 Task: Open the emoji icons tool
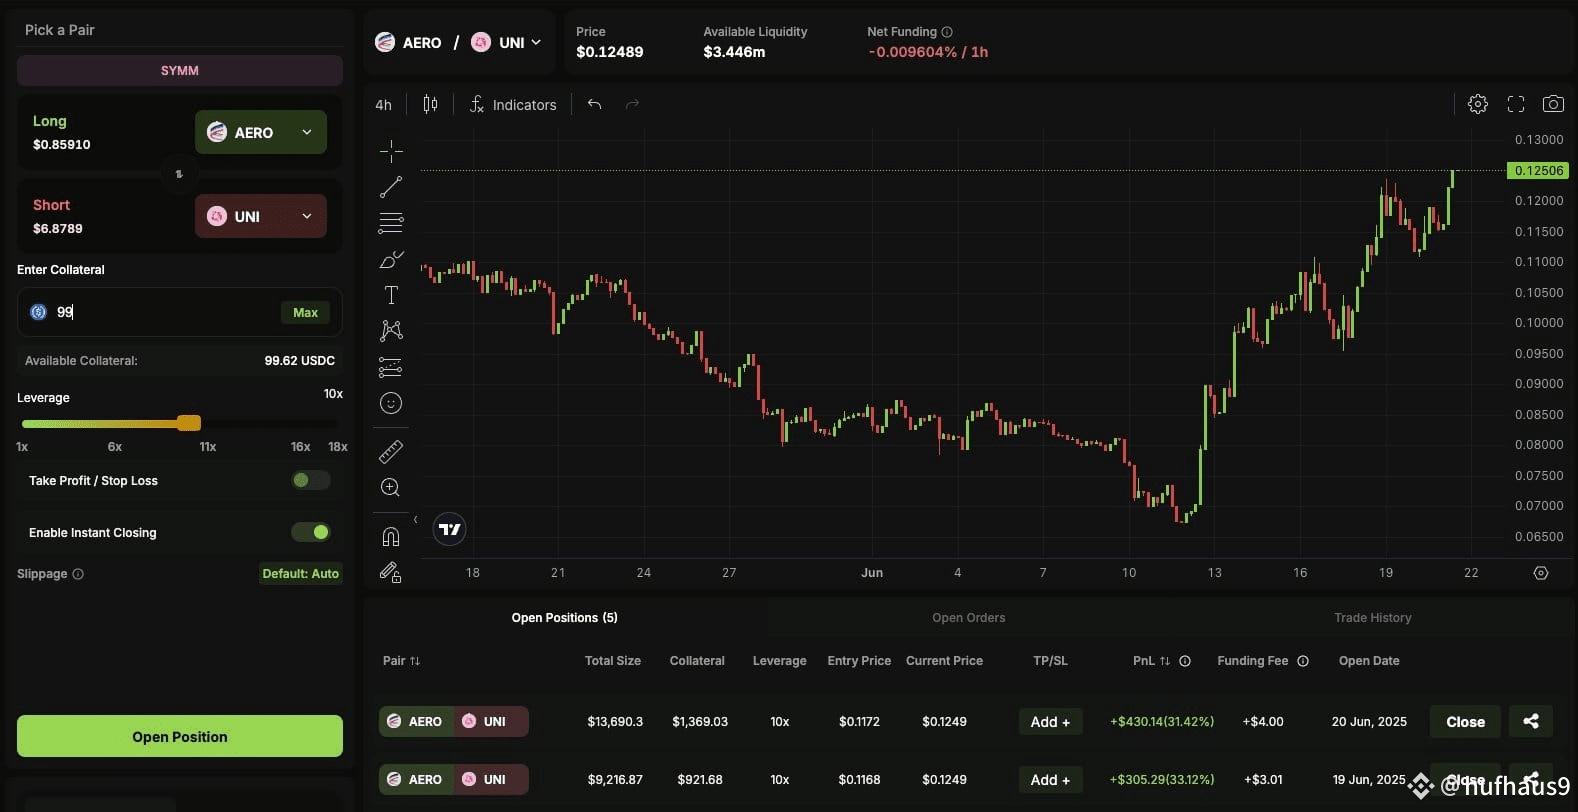(x=391, y=403)
